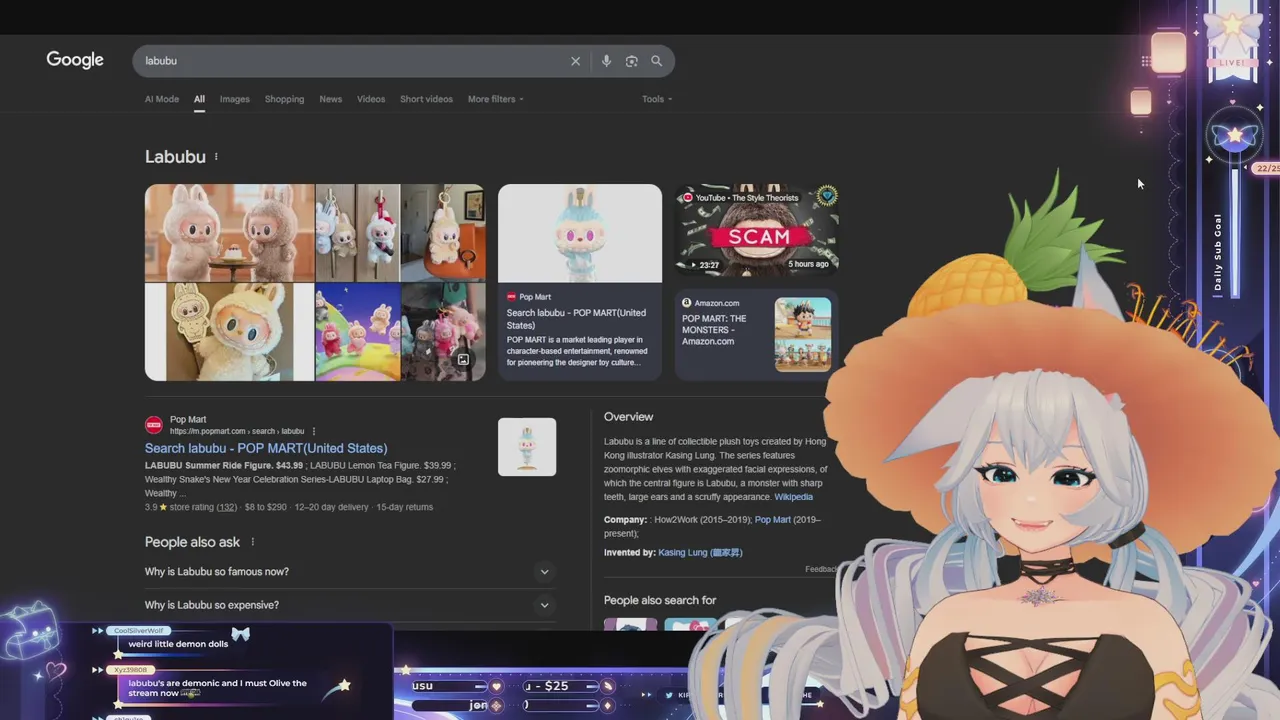
Task: Play the SCAM video from The Style Theorists
Action: pyautogui.click(x=757, y=229)
